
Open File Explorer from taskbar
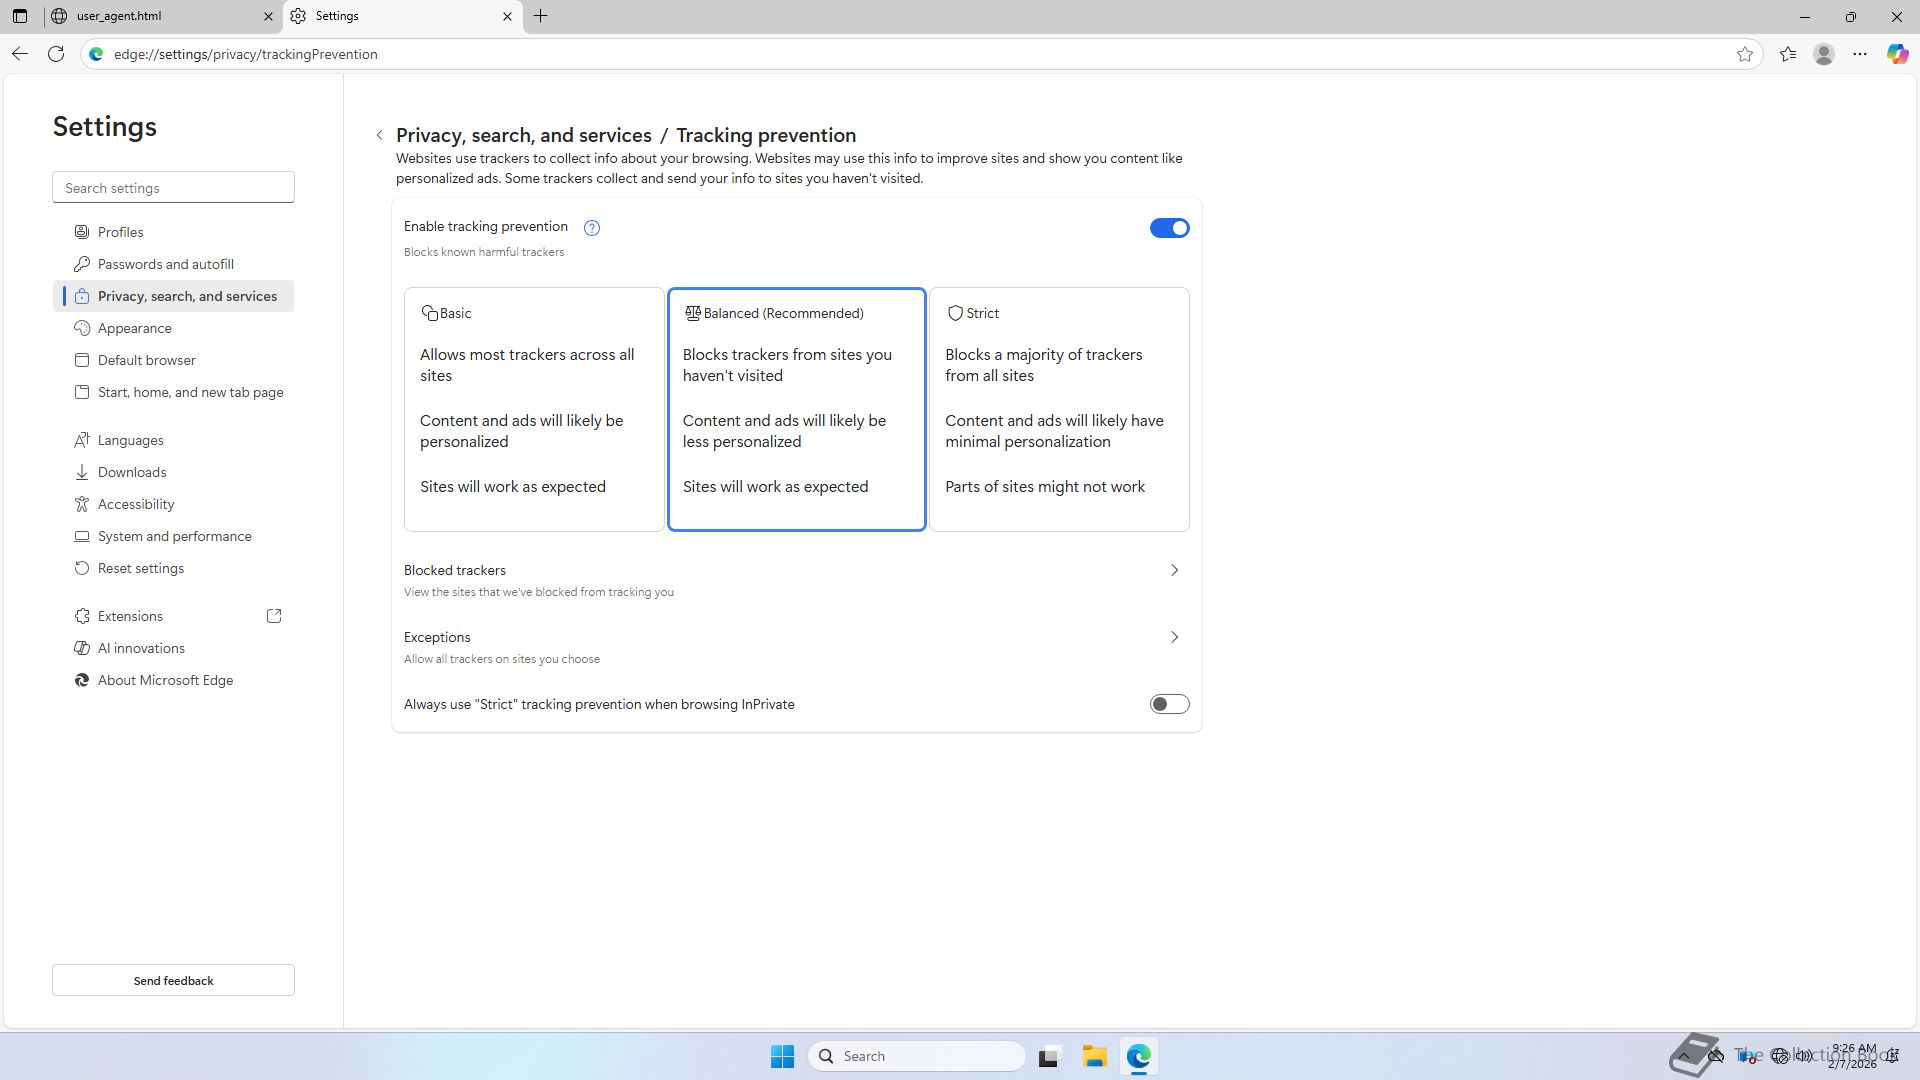[x=1094, y=1056]
